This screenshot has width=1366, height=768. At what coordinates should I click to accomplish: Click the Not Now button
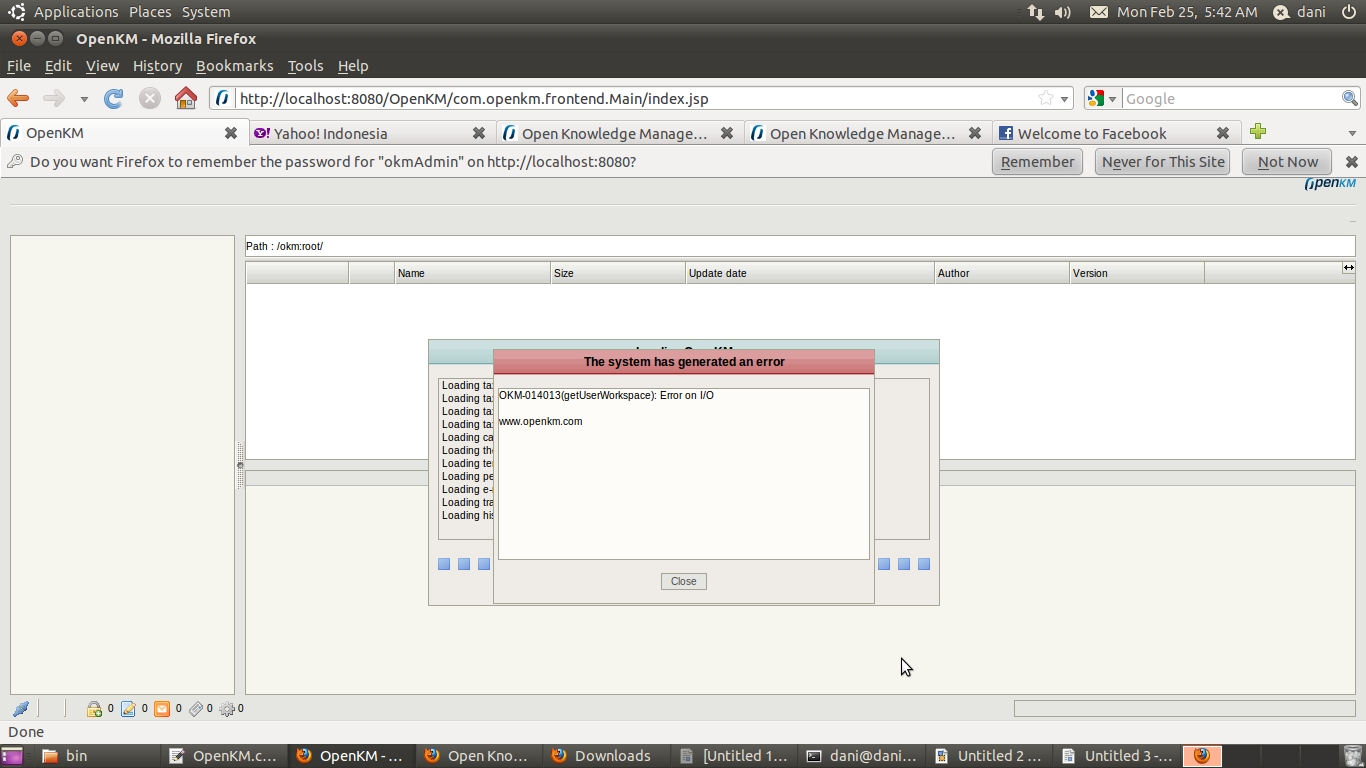[1288, 162]
